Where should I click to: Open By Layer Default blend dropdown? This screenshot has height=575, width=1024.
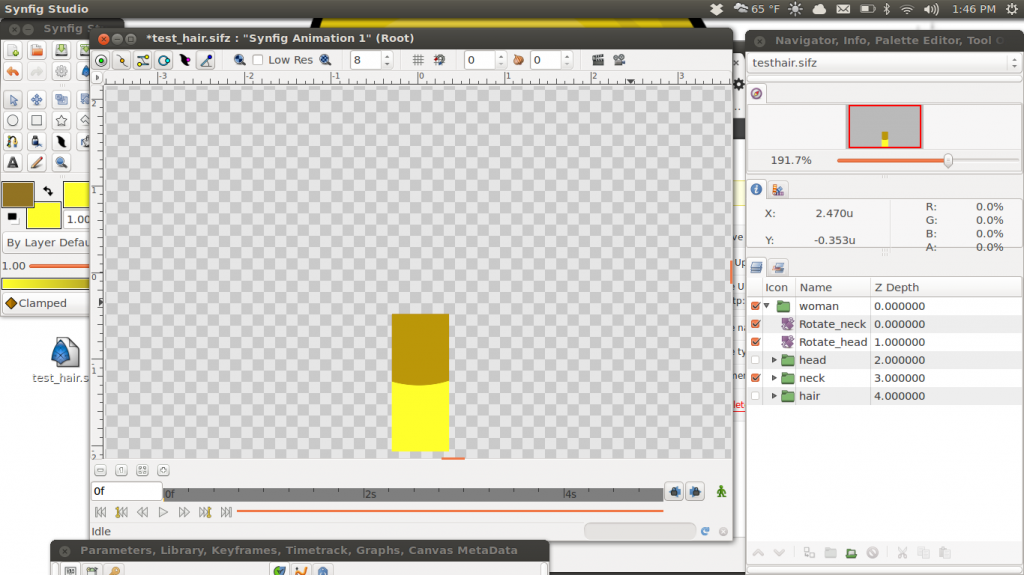click(x=46, y=242)
